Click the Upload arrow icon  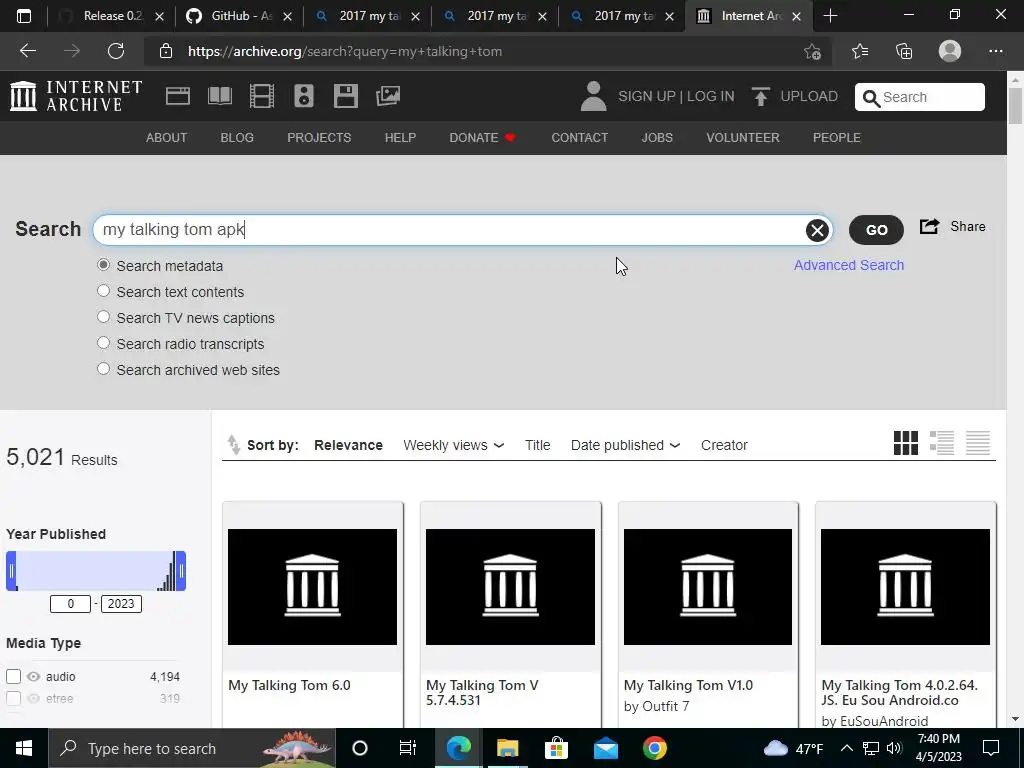pos(760,97)
